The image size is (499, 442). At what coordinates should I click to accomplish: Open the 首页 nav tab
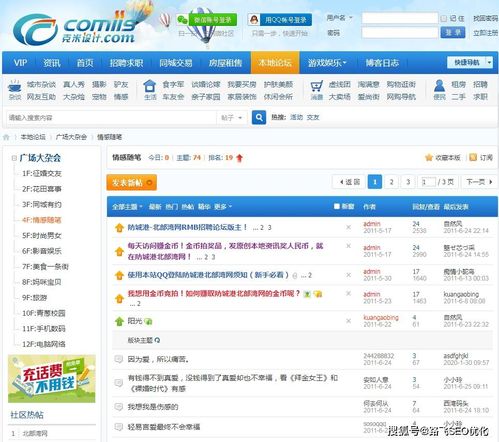point(85,63)
